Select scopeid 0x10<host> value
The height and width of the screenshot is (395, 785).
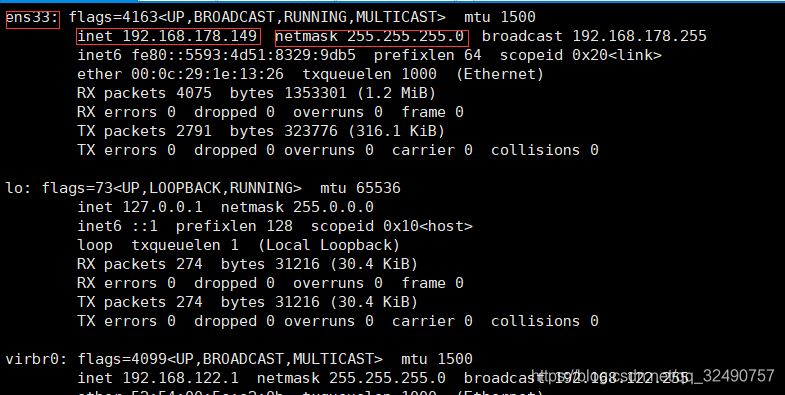pyautogui.click(x=391, y=226)
